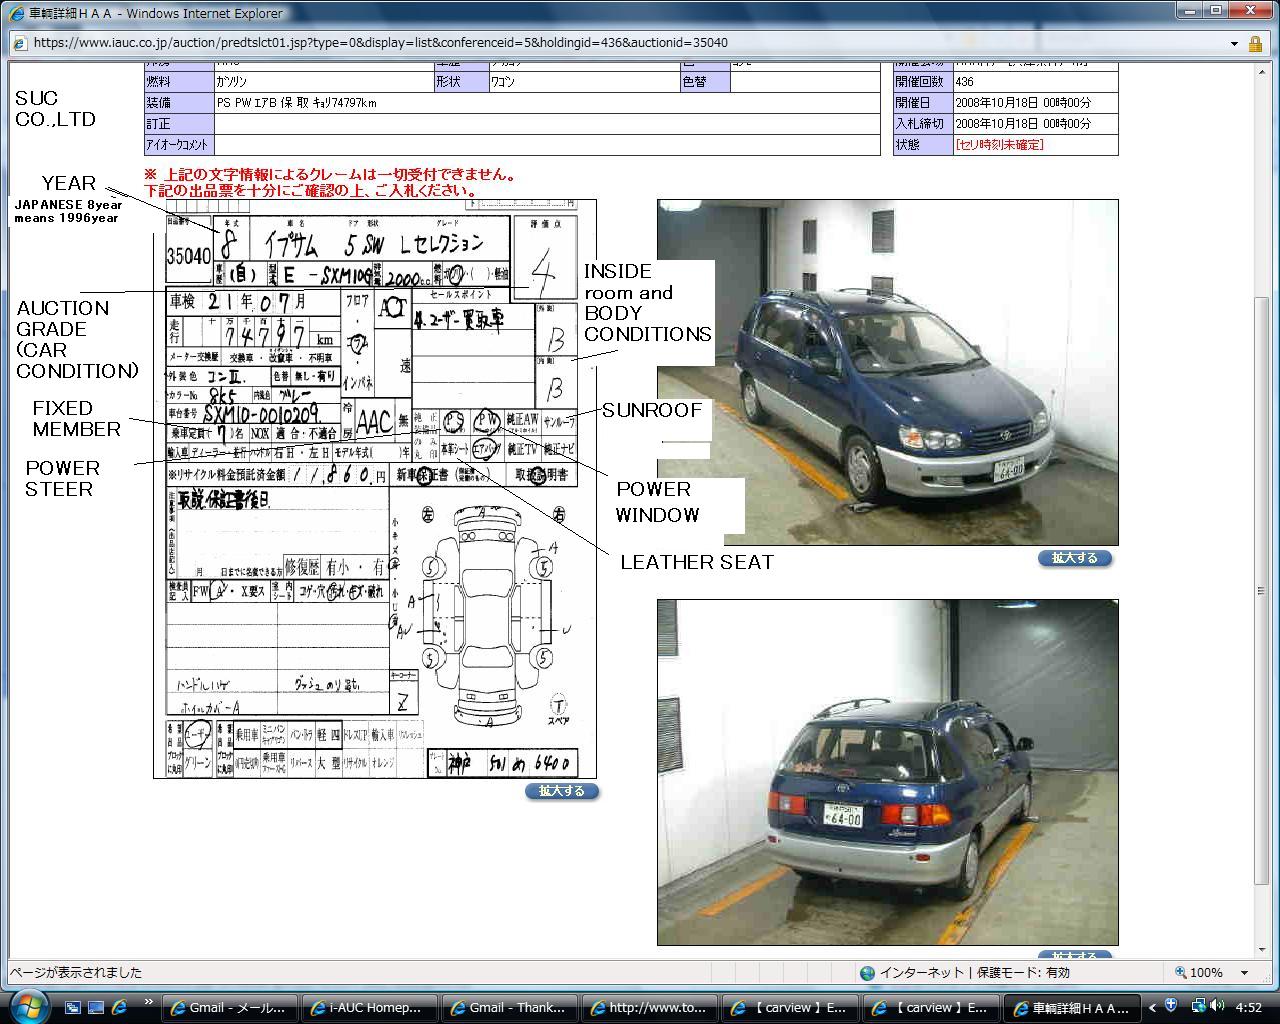Launch Internet Explorer from quick launch
The height and width of the screenshot is (1024, 1280).
119,1007
